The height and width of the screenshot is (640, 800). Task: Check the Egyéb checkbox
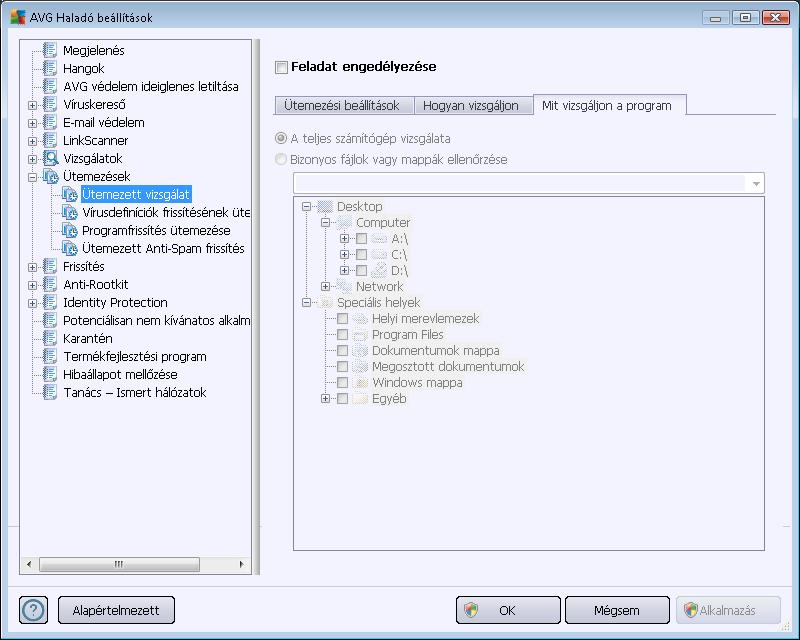342,399
